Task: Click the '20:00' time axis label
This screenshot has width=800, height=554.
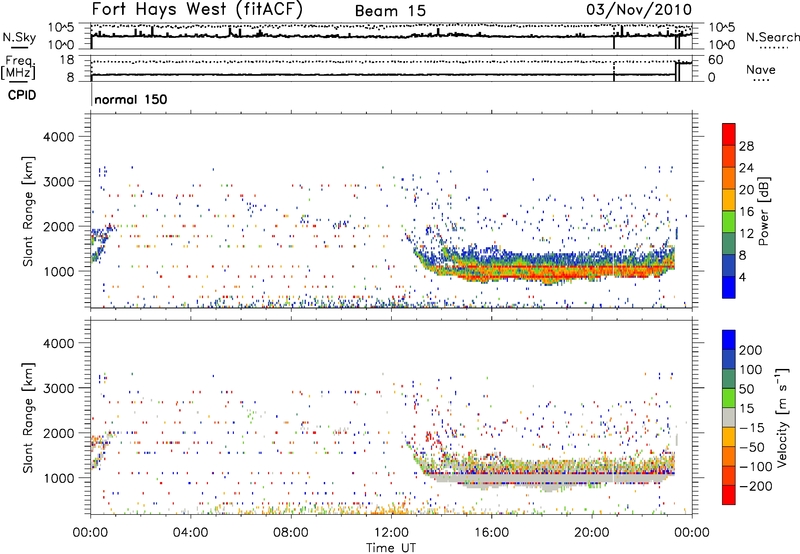Action: 592,533
